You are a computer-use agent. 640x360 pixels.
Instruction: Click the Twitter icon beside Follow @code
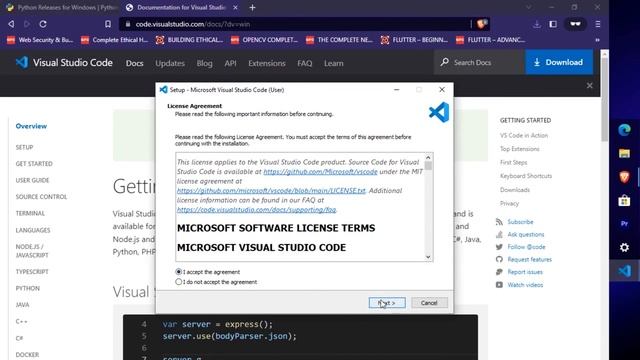click(499, 247)
